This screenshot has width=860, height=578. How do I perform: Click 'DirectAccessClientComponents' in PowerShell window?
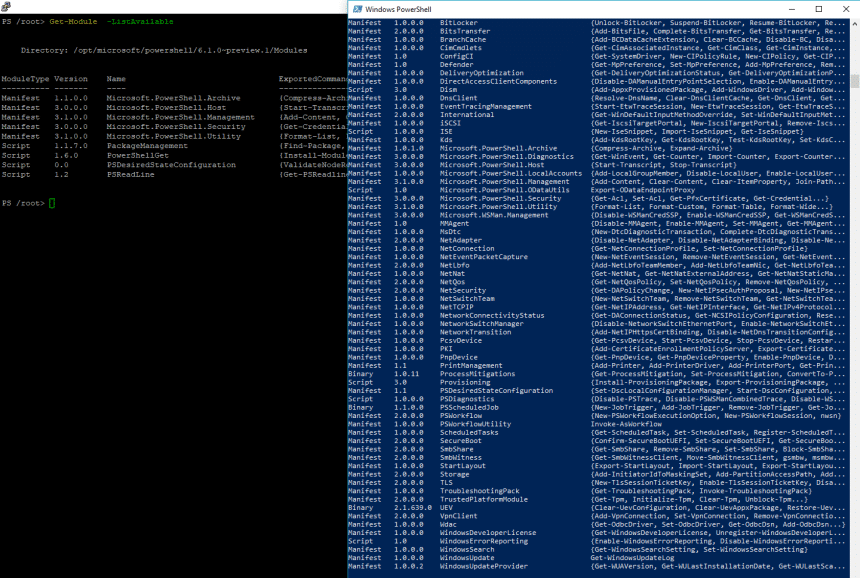499,81
